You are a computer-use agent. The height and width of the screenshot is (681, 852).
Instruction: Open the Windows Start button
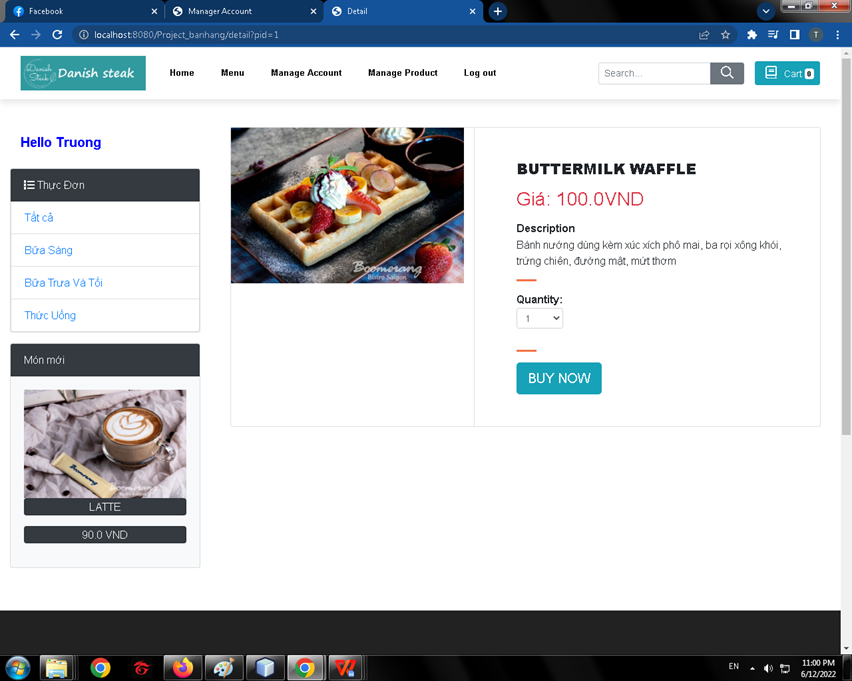[x=17, y=667]
